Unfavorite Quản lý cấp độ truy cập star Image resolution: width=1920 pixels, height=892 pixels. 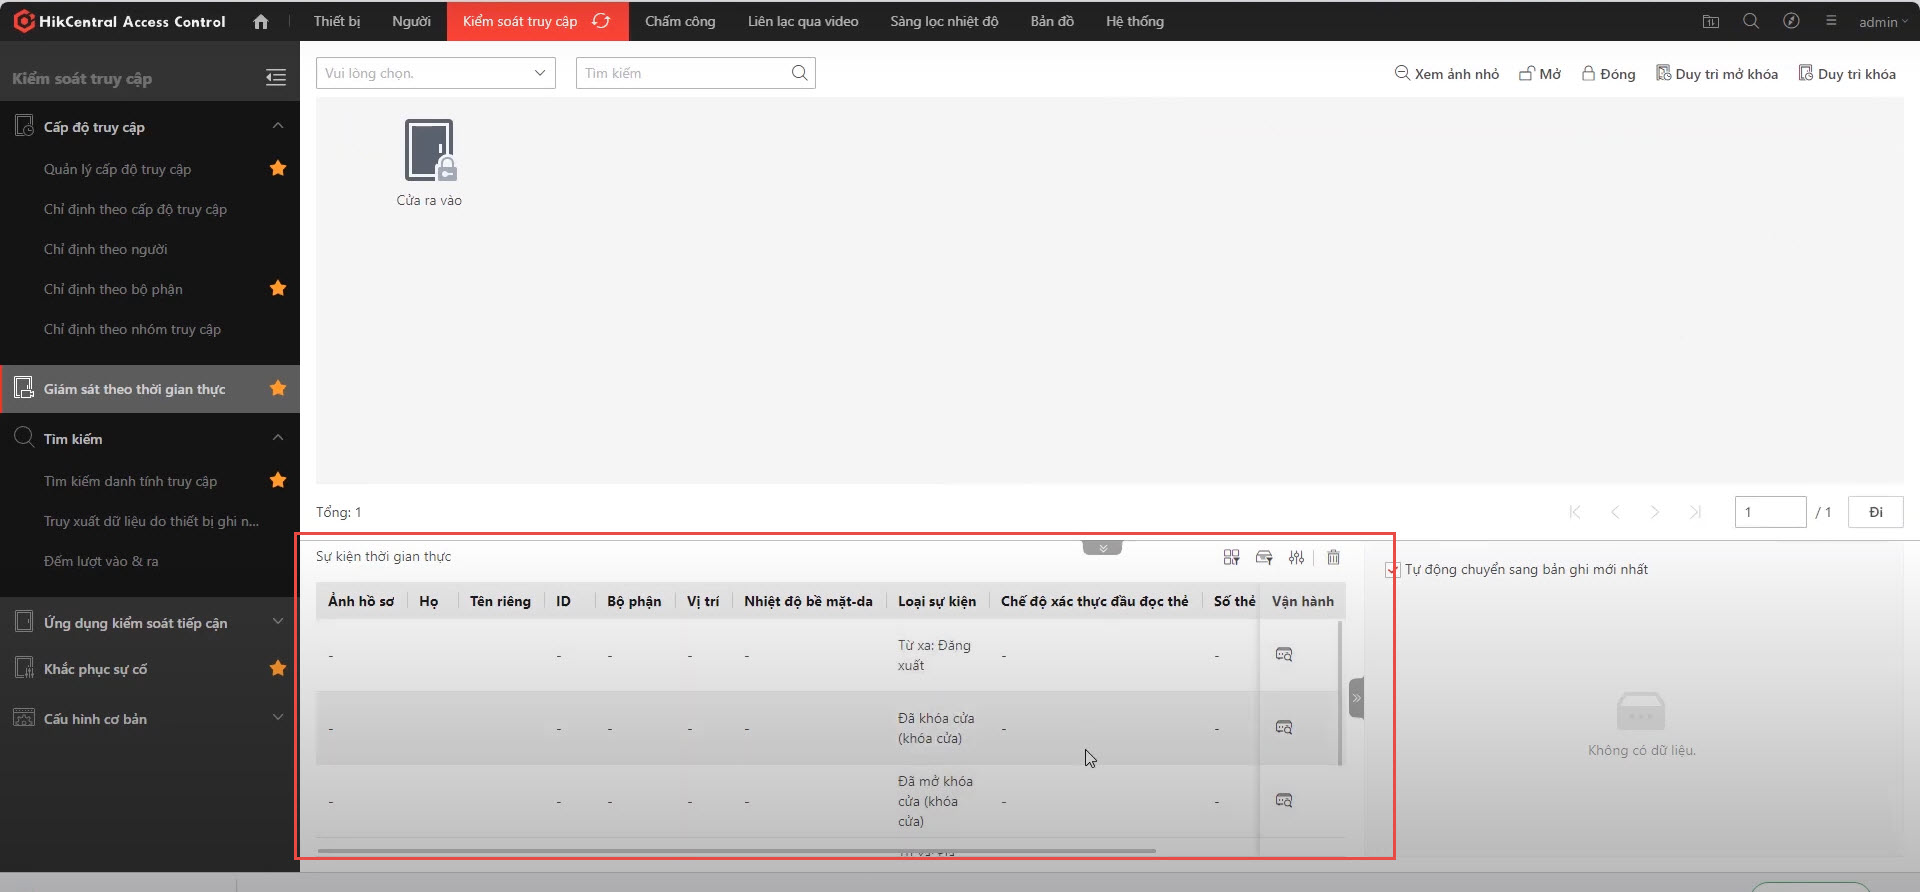tap(278, 168)
